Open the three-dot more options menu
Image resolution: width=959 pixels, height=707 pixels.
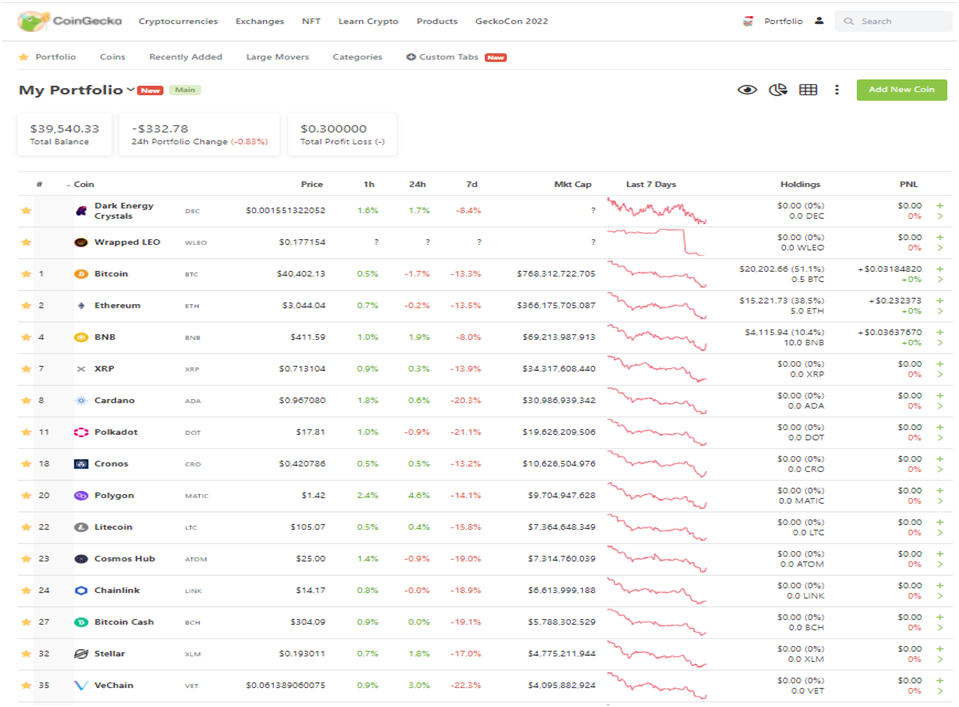[837, 90]
